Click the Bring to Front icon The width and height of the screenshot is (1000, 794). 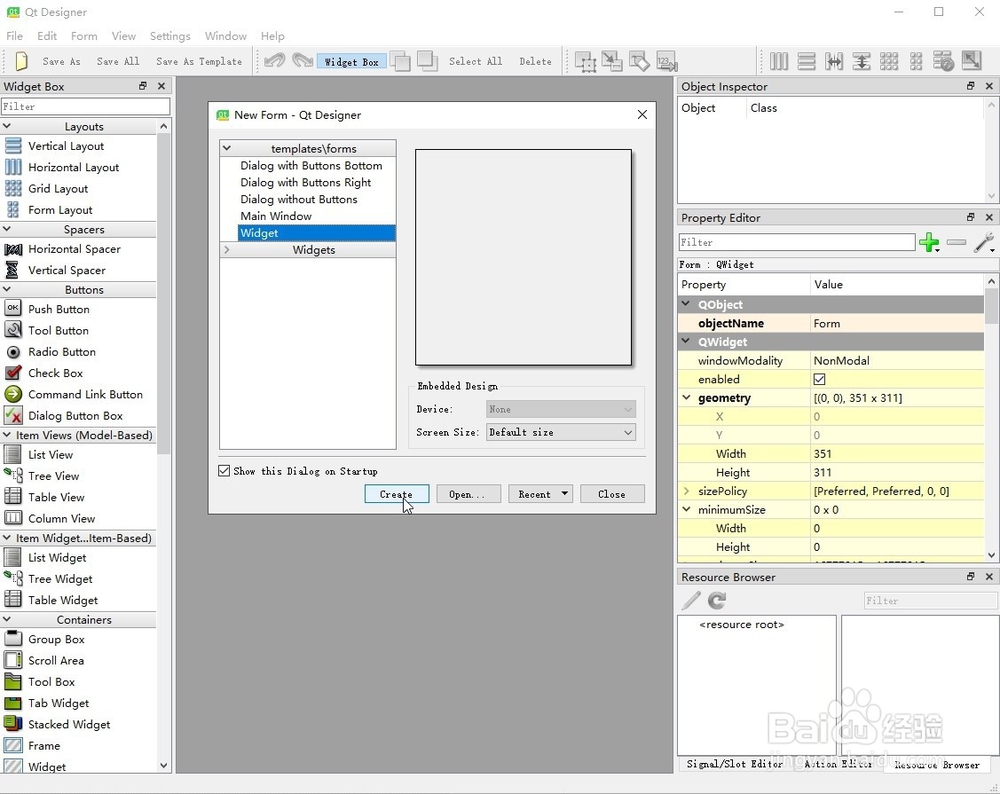(427, 61)
